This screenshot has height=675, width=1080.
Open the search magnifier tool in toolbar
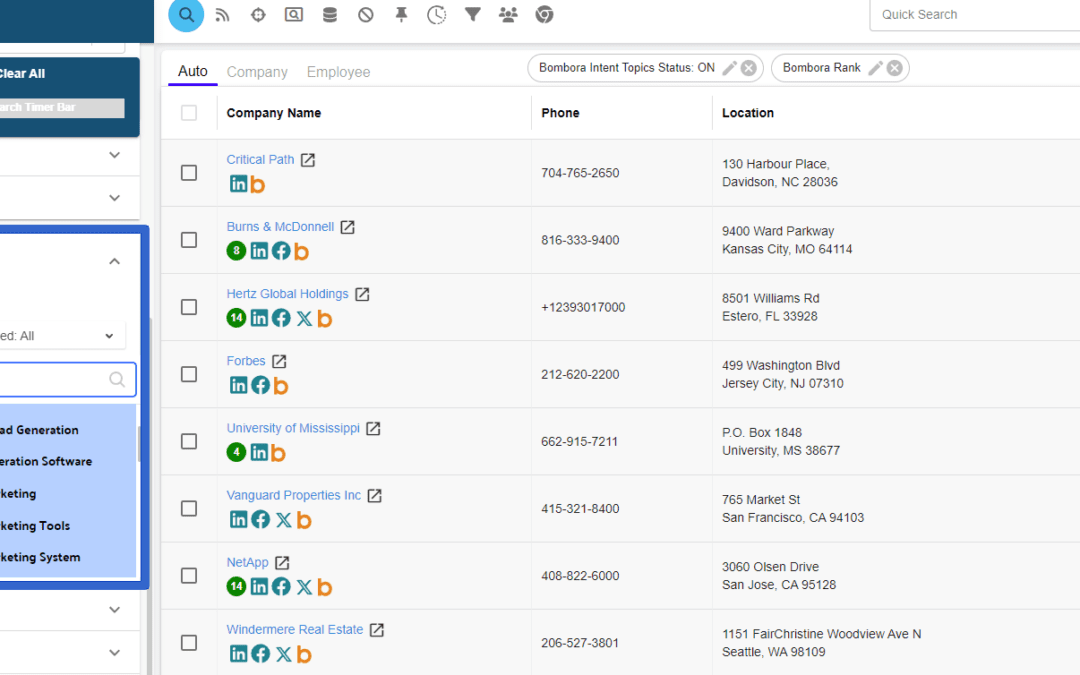click(186, 14)
